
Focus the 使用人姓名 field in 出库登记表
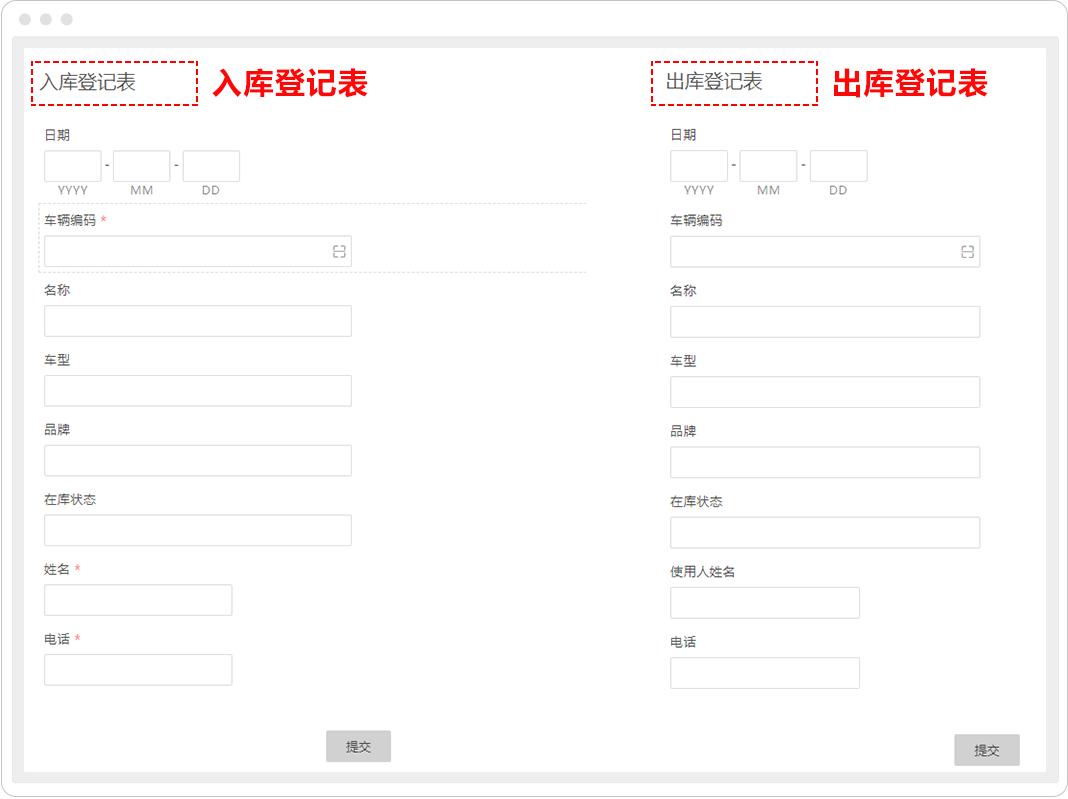point(764,603)
